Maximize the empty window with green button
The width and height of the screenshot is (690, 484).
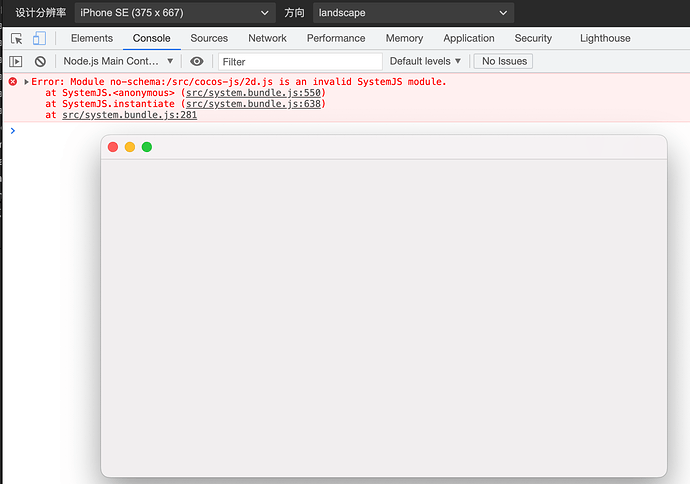[x=147, y=147]
